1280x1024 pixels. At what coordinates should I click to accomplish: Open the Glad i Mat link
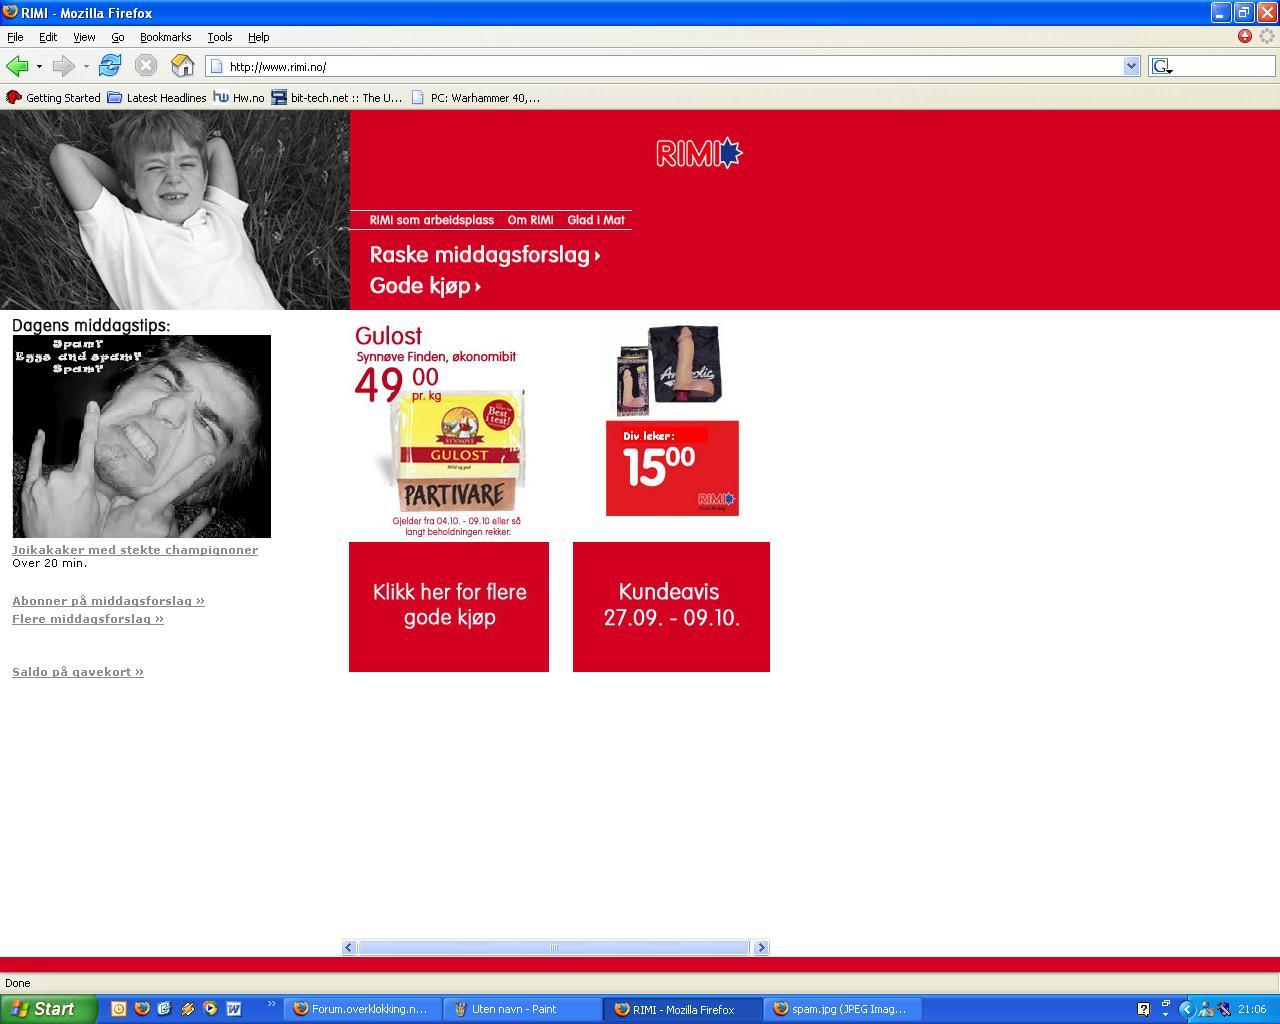click(x=596, y=220)
